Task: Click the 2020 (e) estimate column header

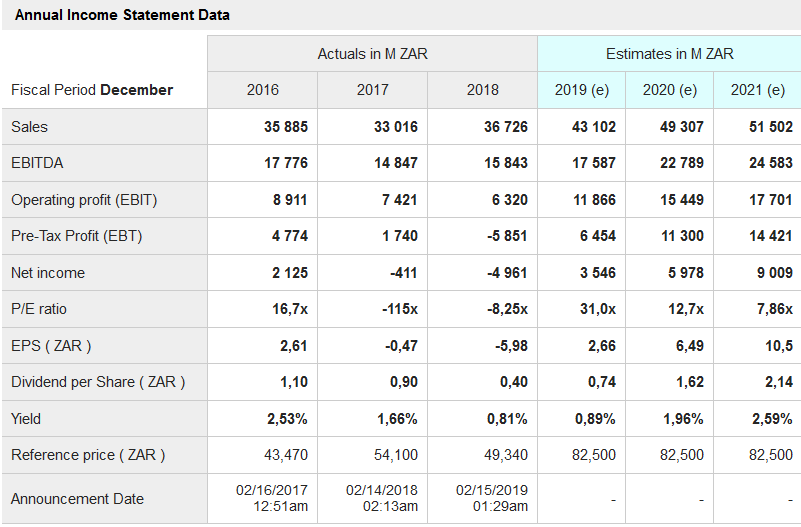Action: tap(670, 90)
